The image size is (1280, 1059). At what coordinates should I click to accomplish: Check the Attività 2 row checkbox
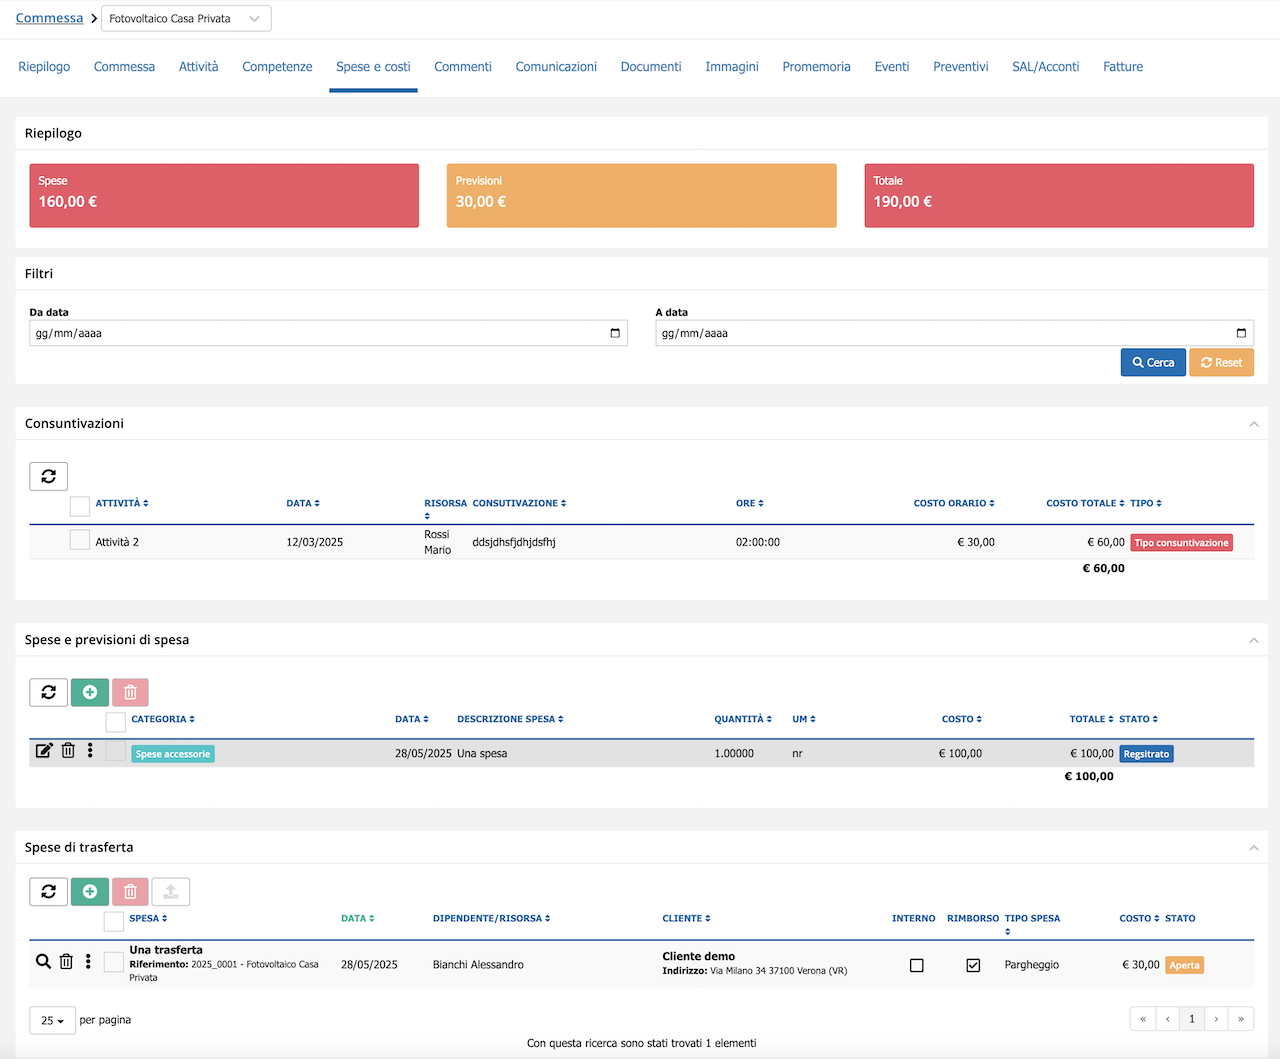click(80, 540)
